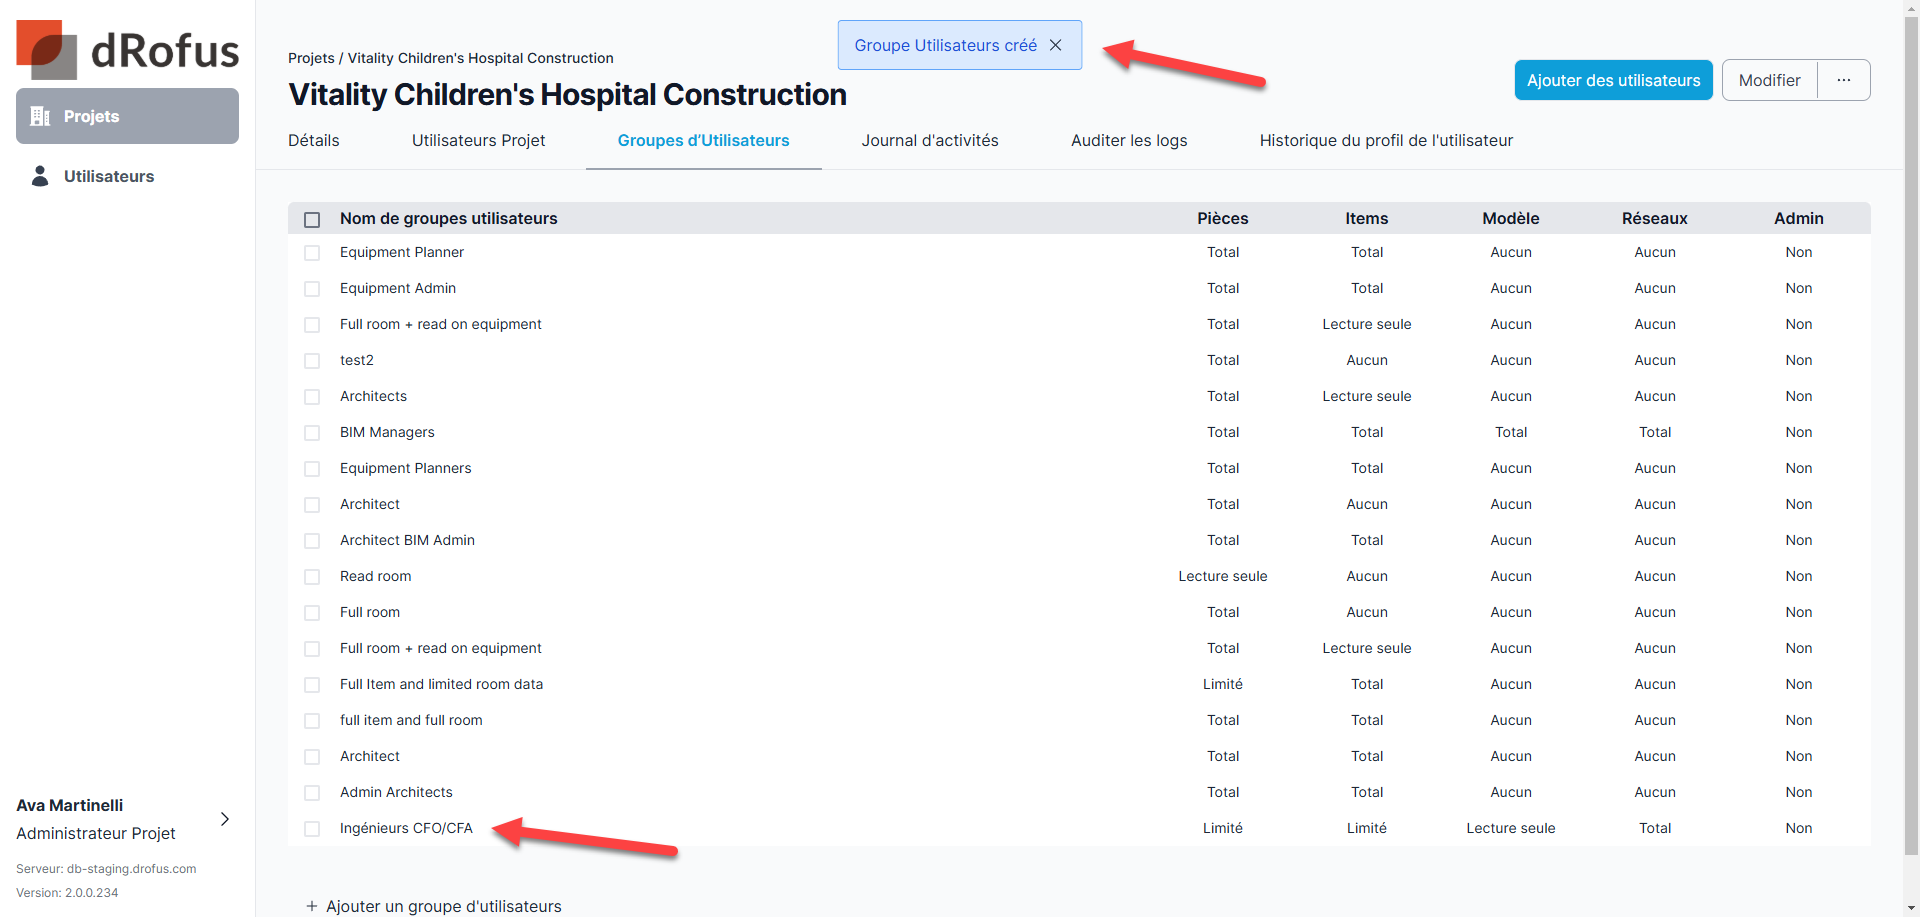Go to the Auditer les logs tab
The height and width of the screenshot is (917, 1920).
[x=1129, y=140]
